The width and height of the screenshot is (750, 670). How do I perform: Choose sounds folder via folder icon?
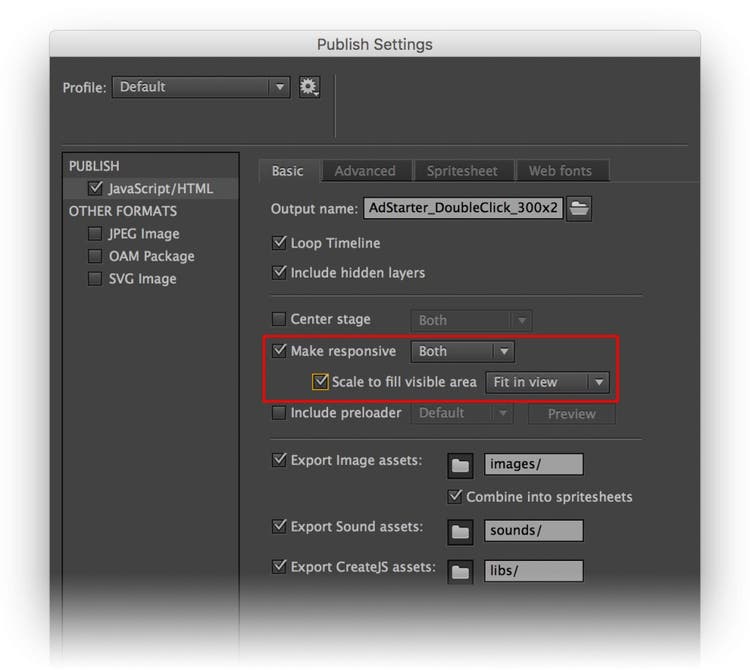(x=460, y=532)
